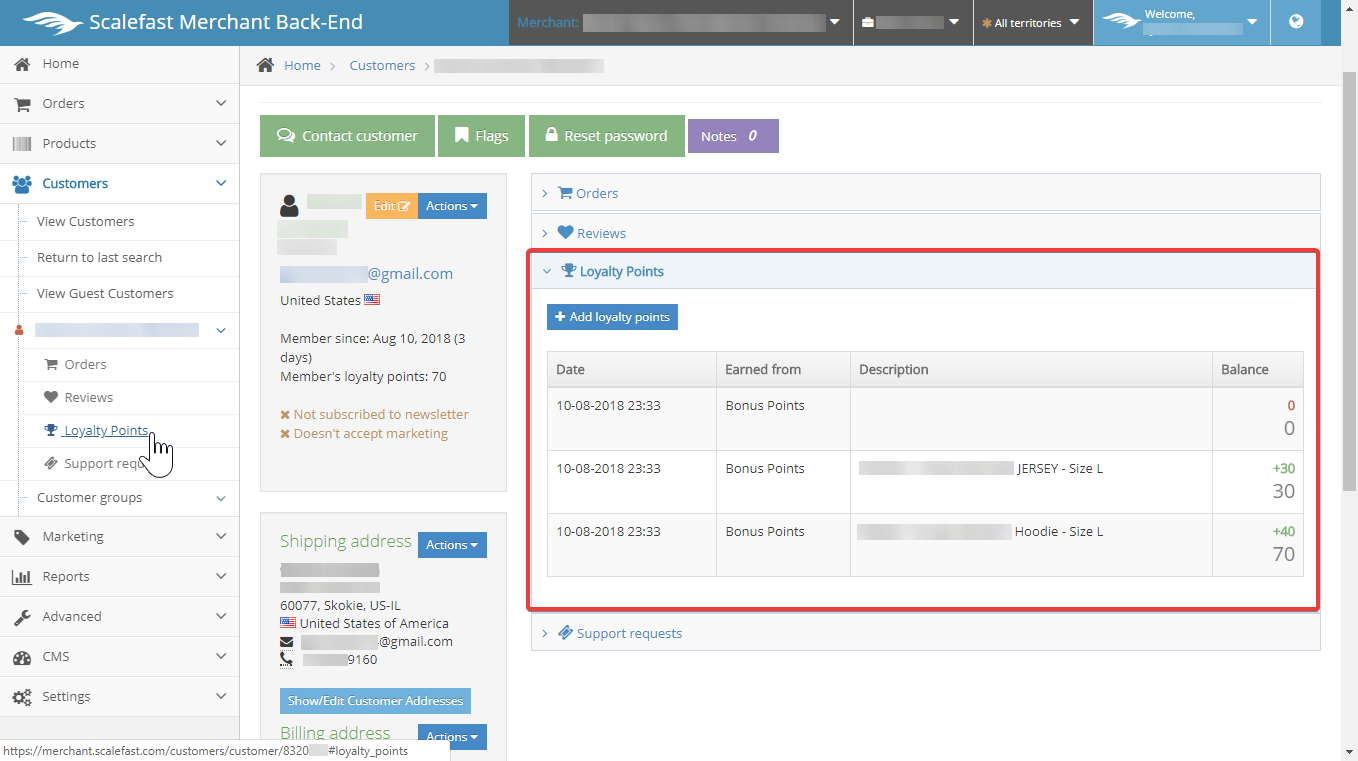This screenshot has width=1358, height=761.
Task: Click the globe icon in top bar
Action: (1296, 22)
